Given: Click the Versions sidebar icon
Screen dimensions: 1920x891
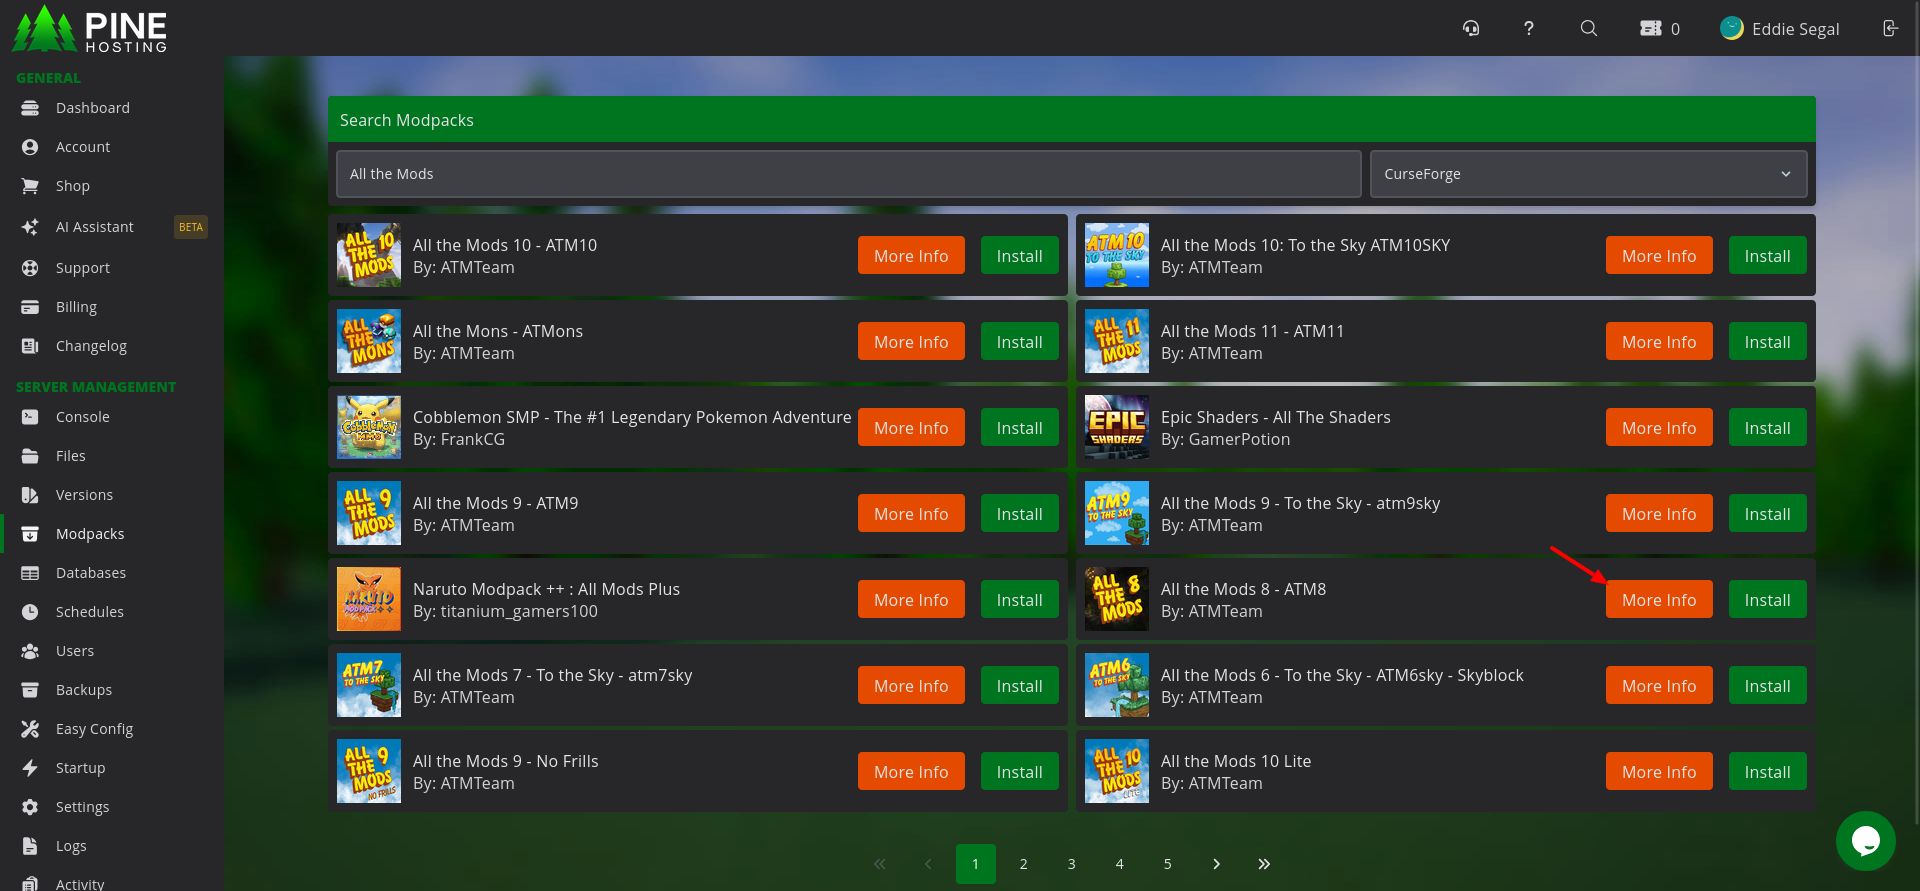Looking at the screenshot, I should tap(30, 495).
